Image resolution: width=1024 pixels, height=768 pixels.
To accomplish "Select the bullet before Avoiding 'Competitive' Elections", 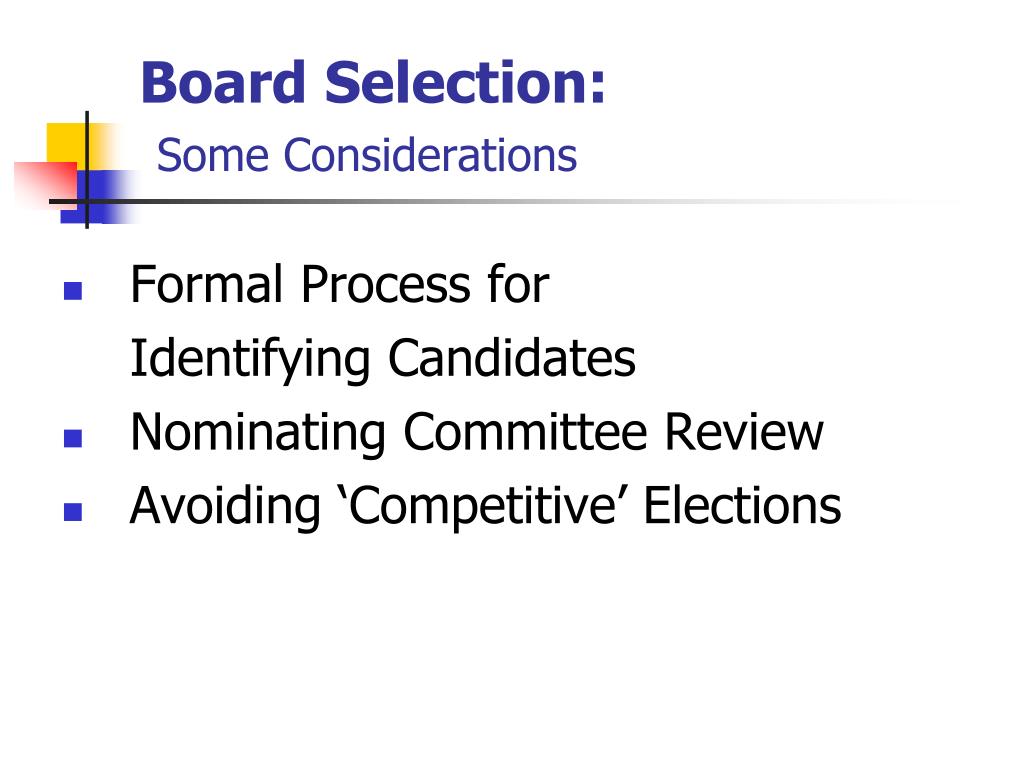I will 72,512.
